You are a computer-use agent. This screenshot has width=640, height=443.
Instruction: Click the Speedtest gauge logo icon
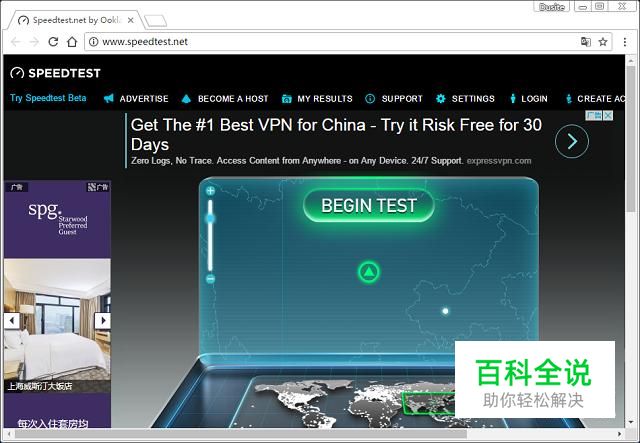tap(17, 73)
